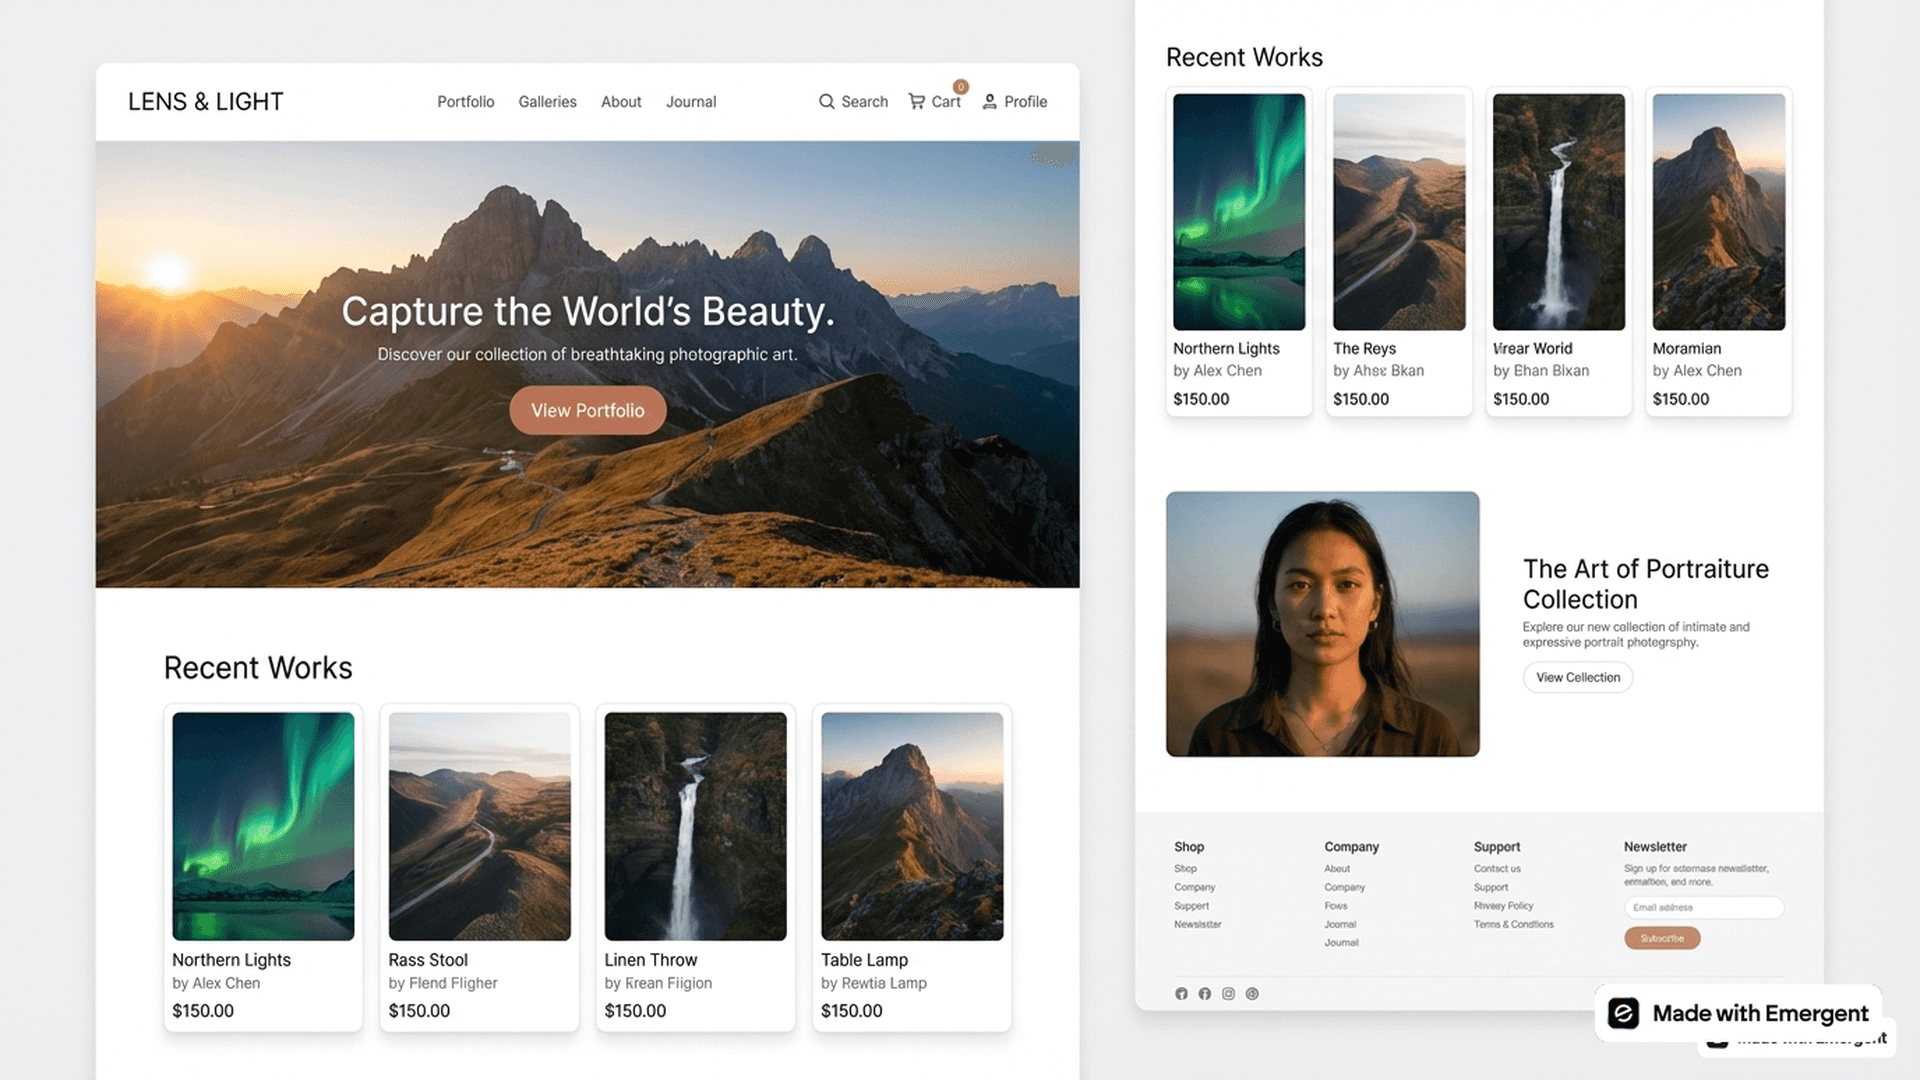Open the shopping Cart icon
1920x1080 pixels.
point(917,101)
